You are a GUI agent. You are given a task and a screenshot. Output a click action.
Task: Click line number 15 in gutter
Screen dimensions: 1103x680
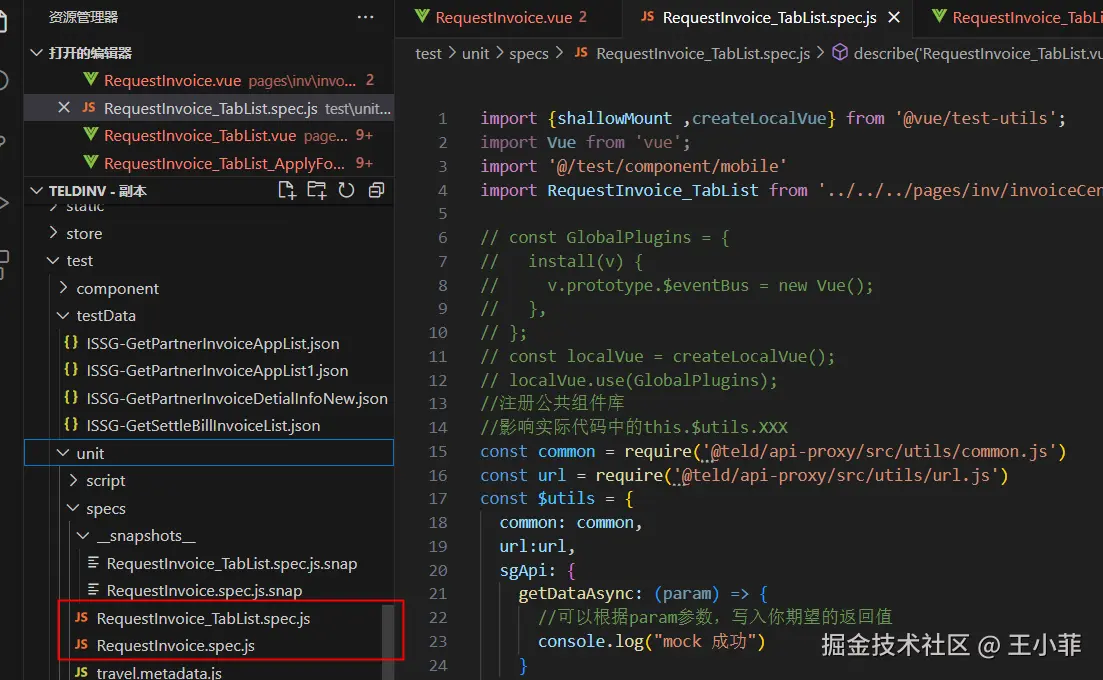(x=438, y=451)
